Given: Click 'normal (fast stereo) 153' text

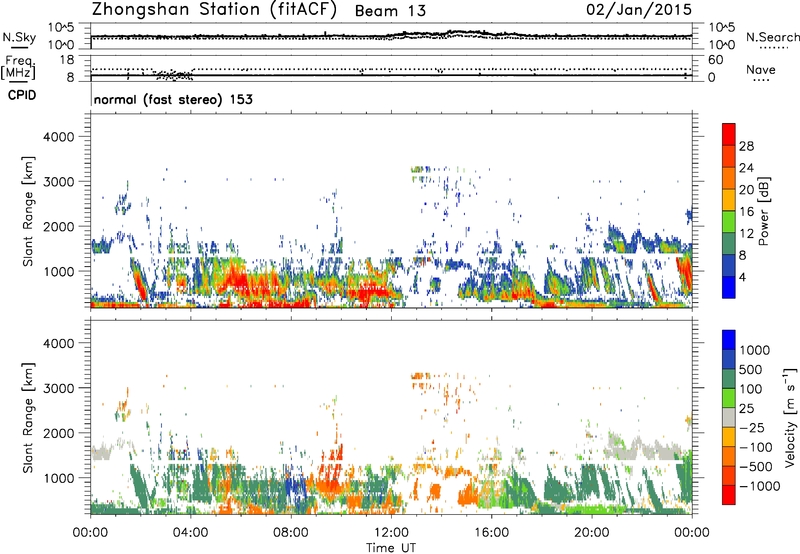Looking at the screenshot, I should [173, 99].
